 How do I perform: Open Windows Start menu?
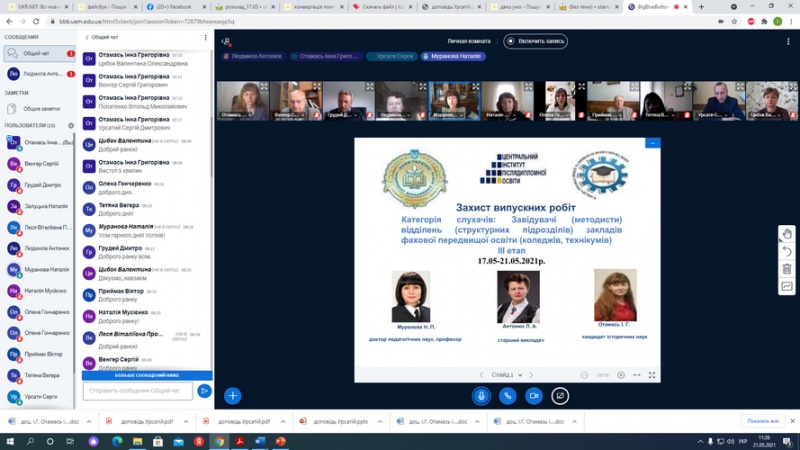pyautogui.click(x=10, y=441)
